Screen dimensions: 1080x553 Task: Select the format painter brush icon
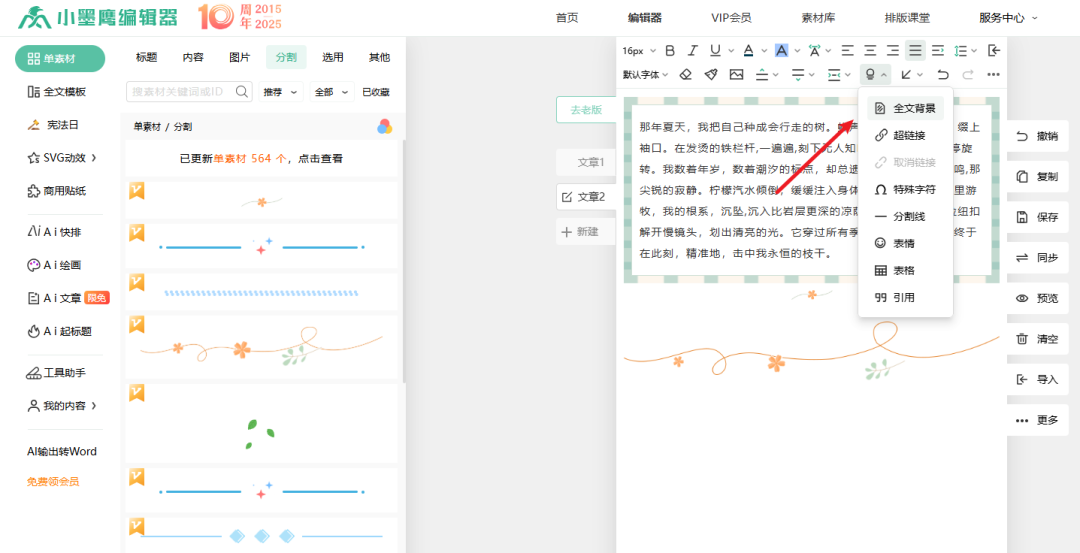coord(711,74)
